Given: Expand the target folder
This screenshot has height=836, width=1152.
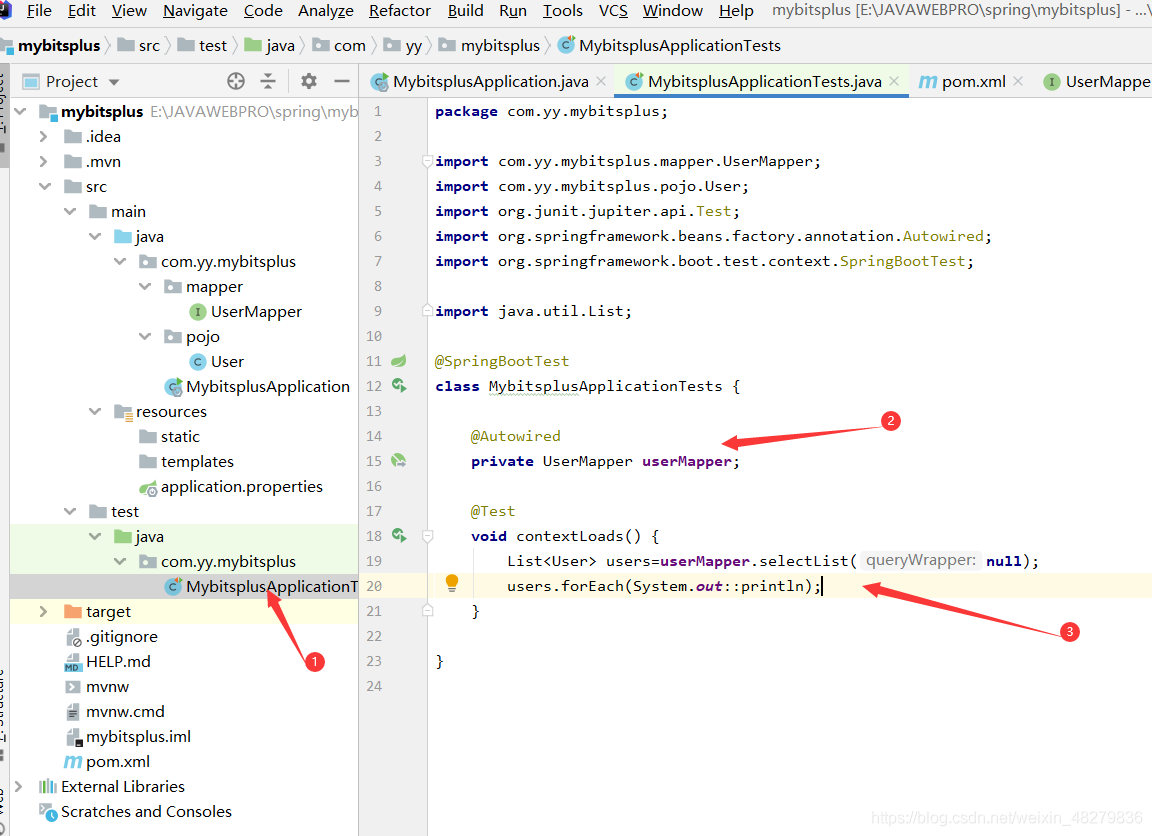Looking at the screenshot, I should pyautogui.click(x=43, y=611).
